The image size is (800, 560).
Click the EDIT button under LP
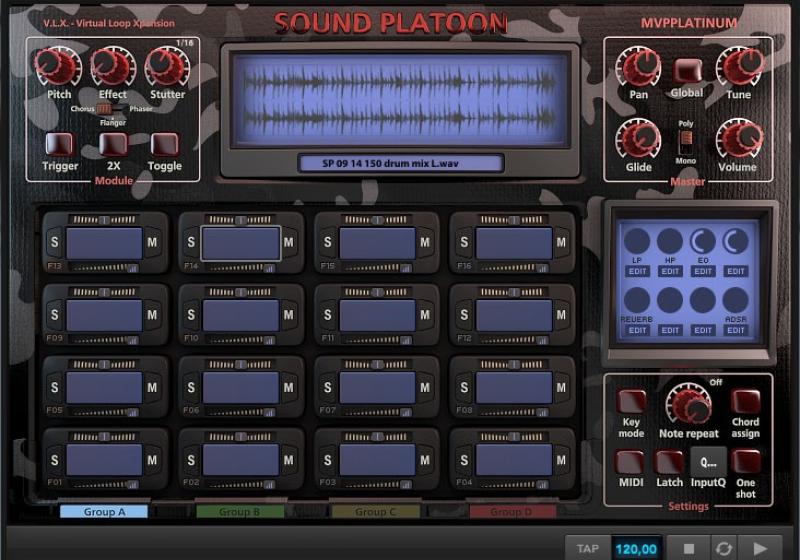pos(637,271)
